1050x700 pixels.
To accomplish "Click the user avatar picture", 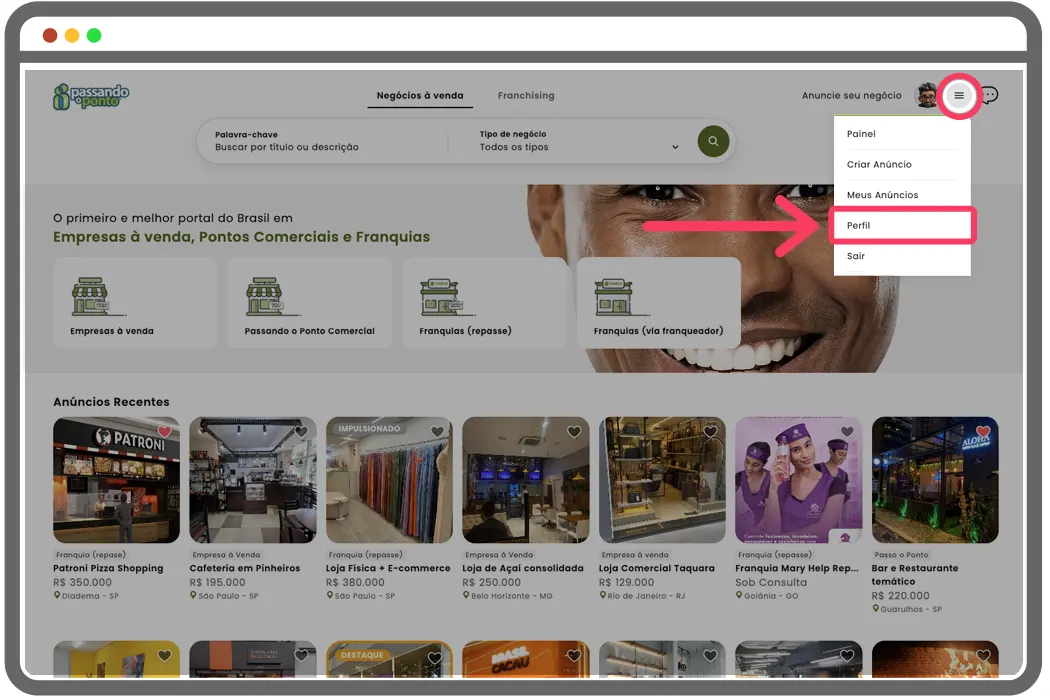I will [x=927, y=95].
